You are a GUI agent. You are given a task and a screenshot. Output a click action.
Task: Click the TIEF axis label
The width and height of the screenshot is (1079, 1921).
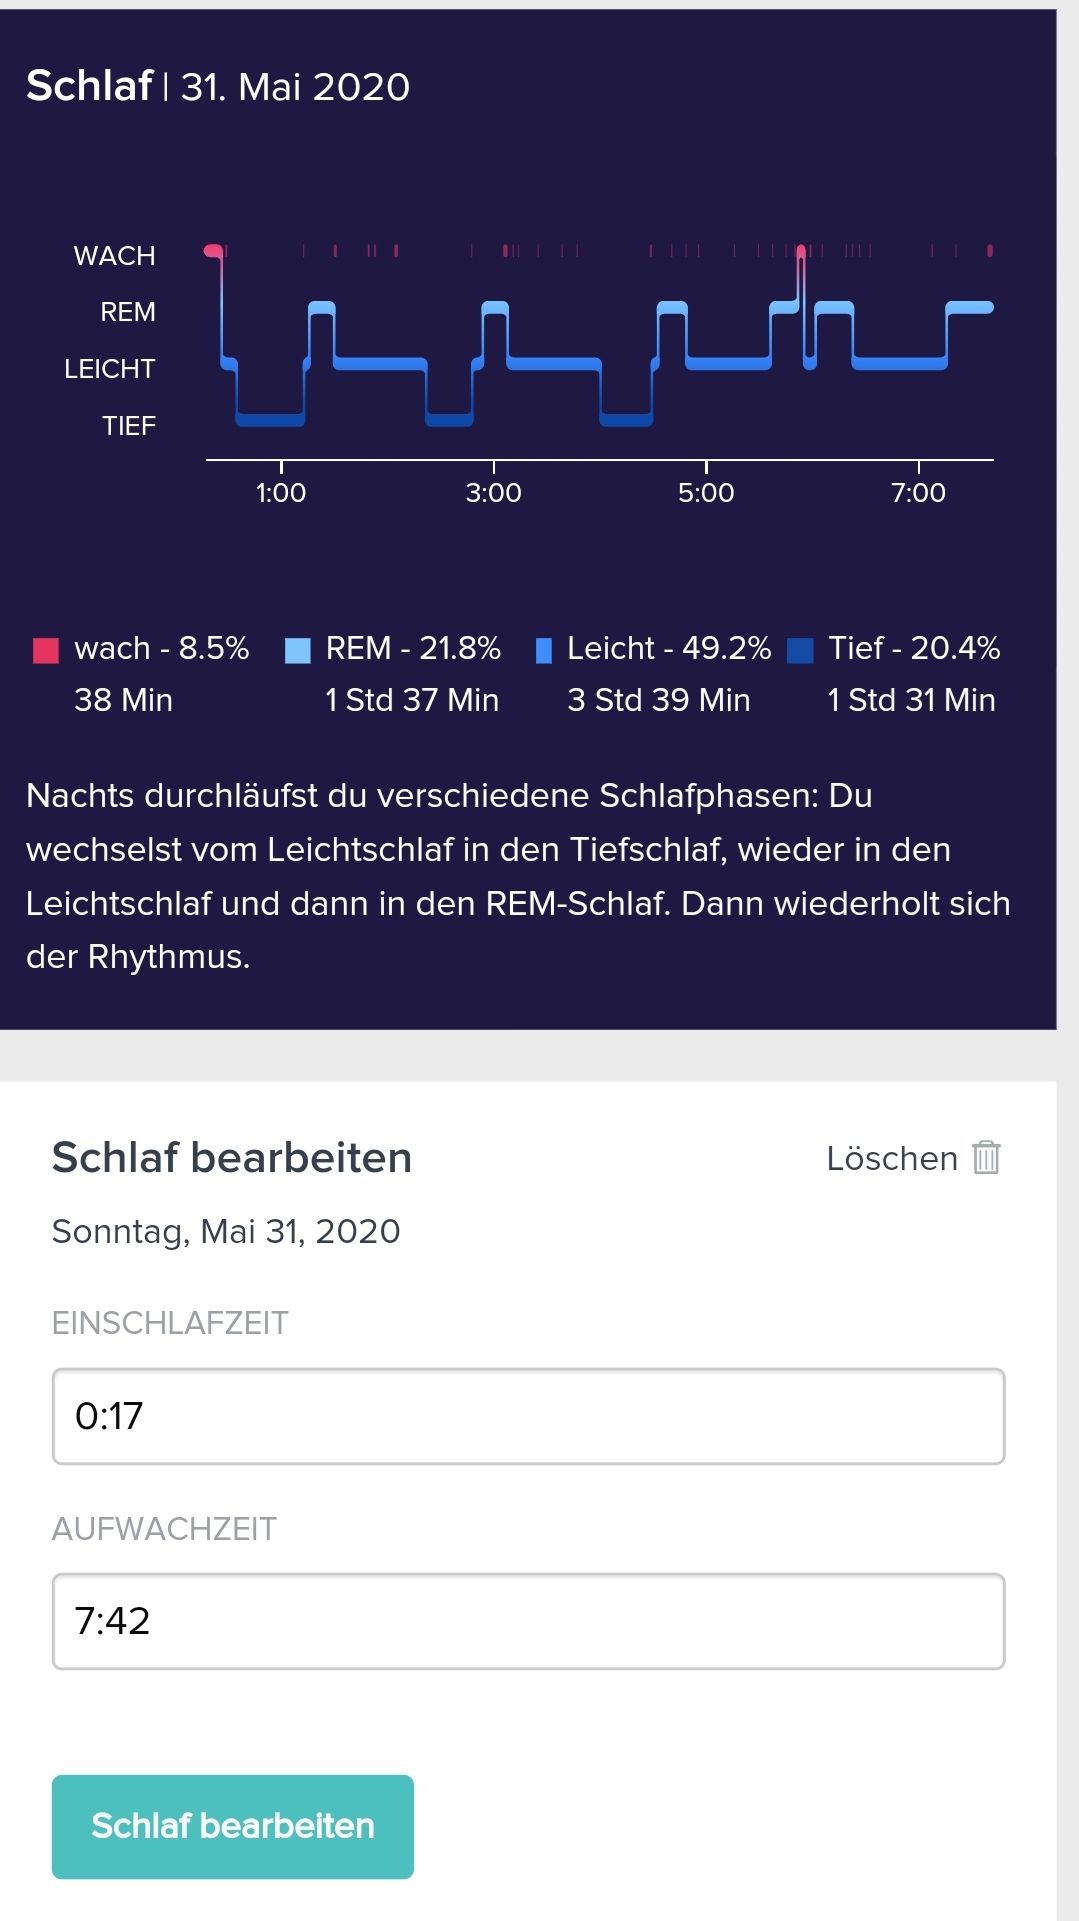click(129, 426)
